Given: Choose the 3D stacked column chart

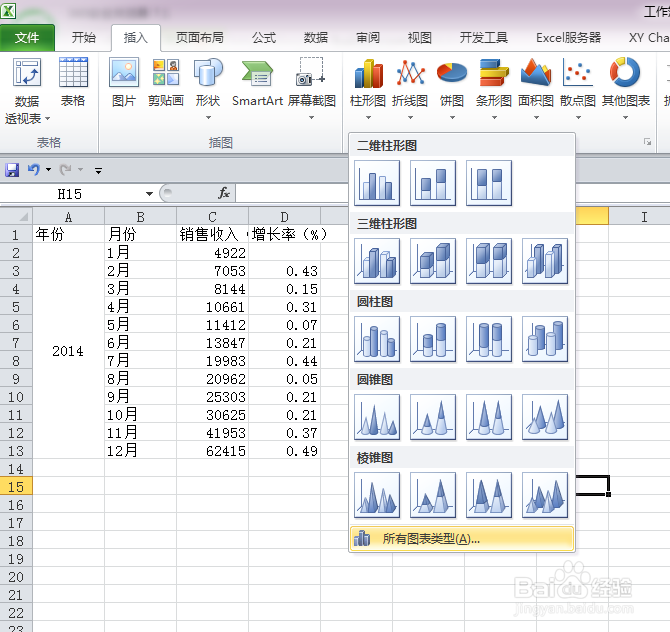Looking at the screenshot, I should click(433, 261).
